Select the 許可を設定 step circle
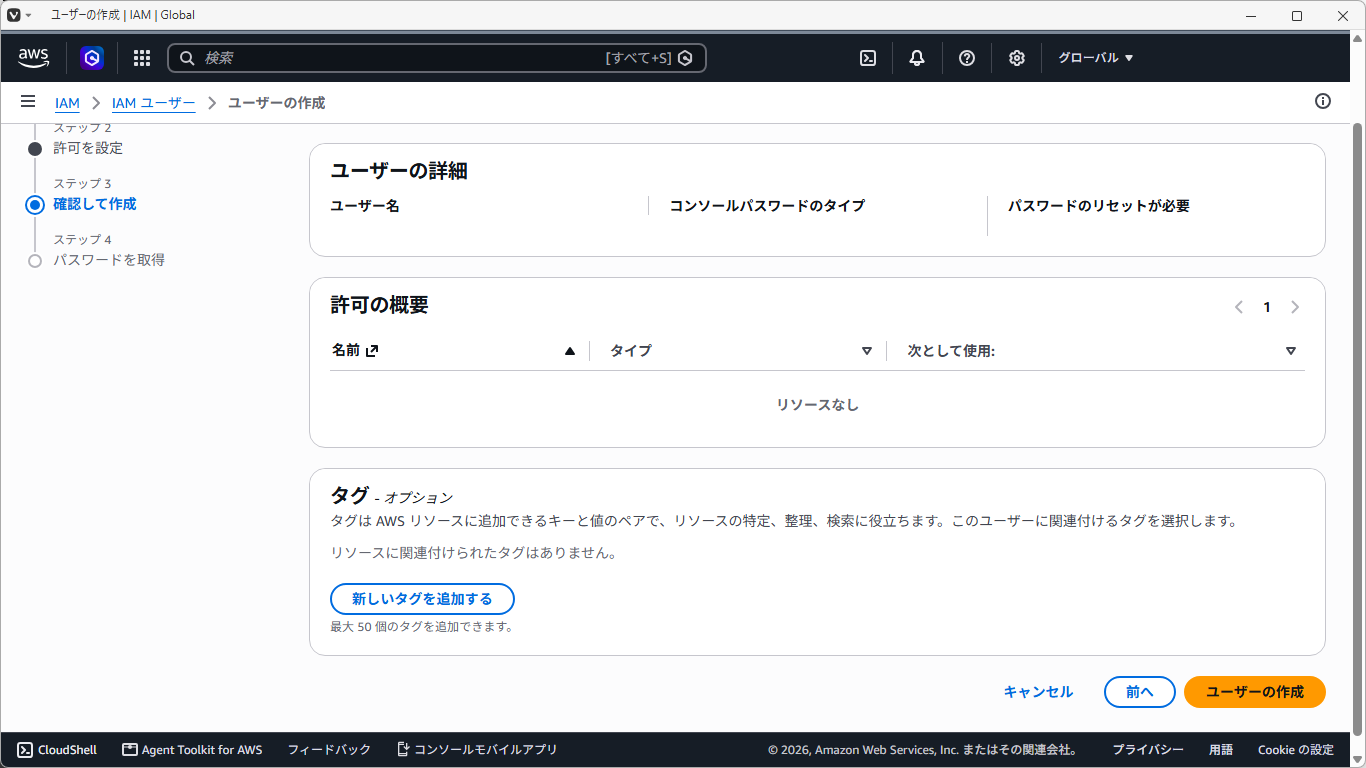Screen dimensions: 1366x768 35,149
